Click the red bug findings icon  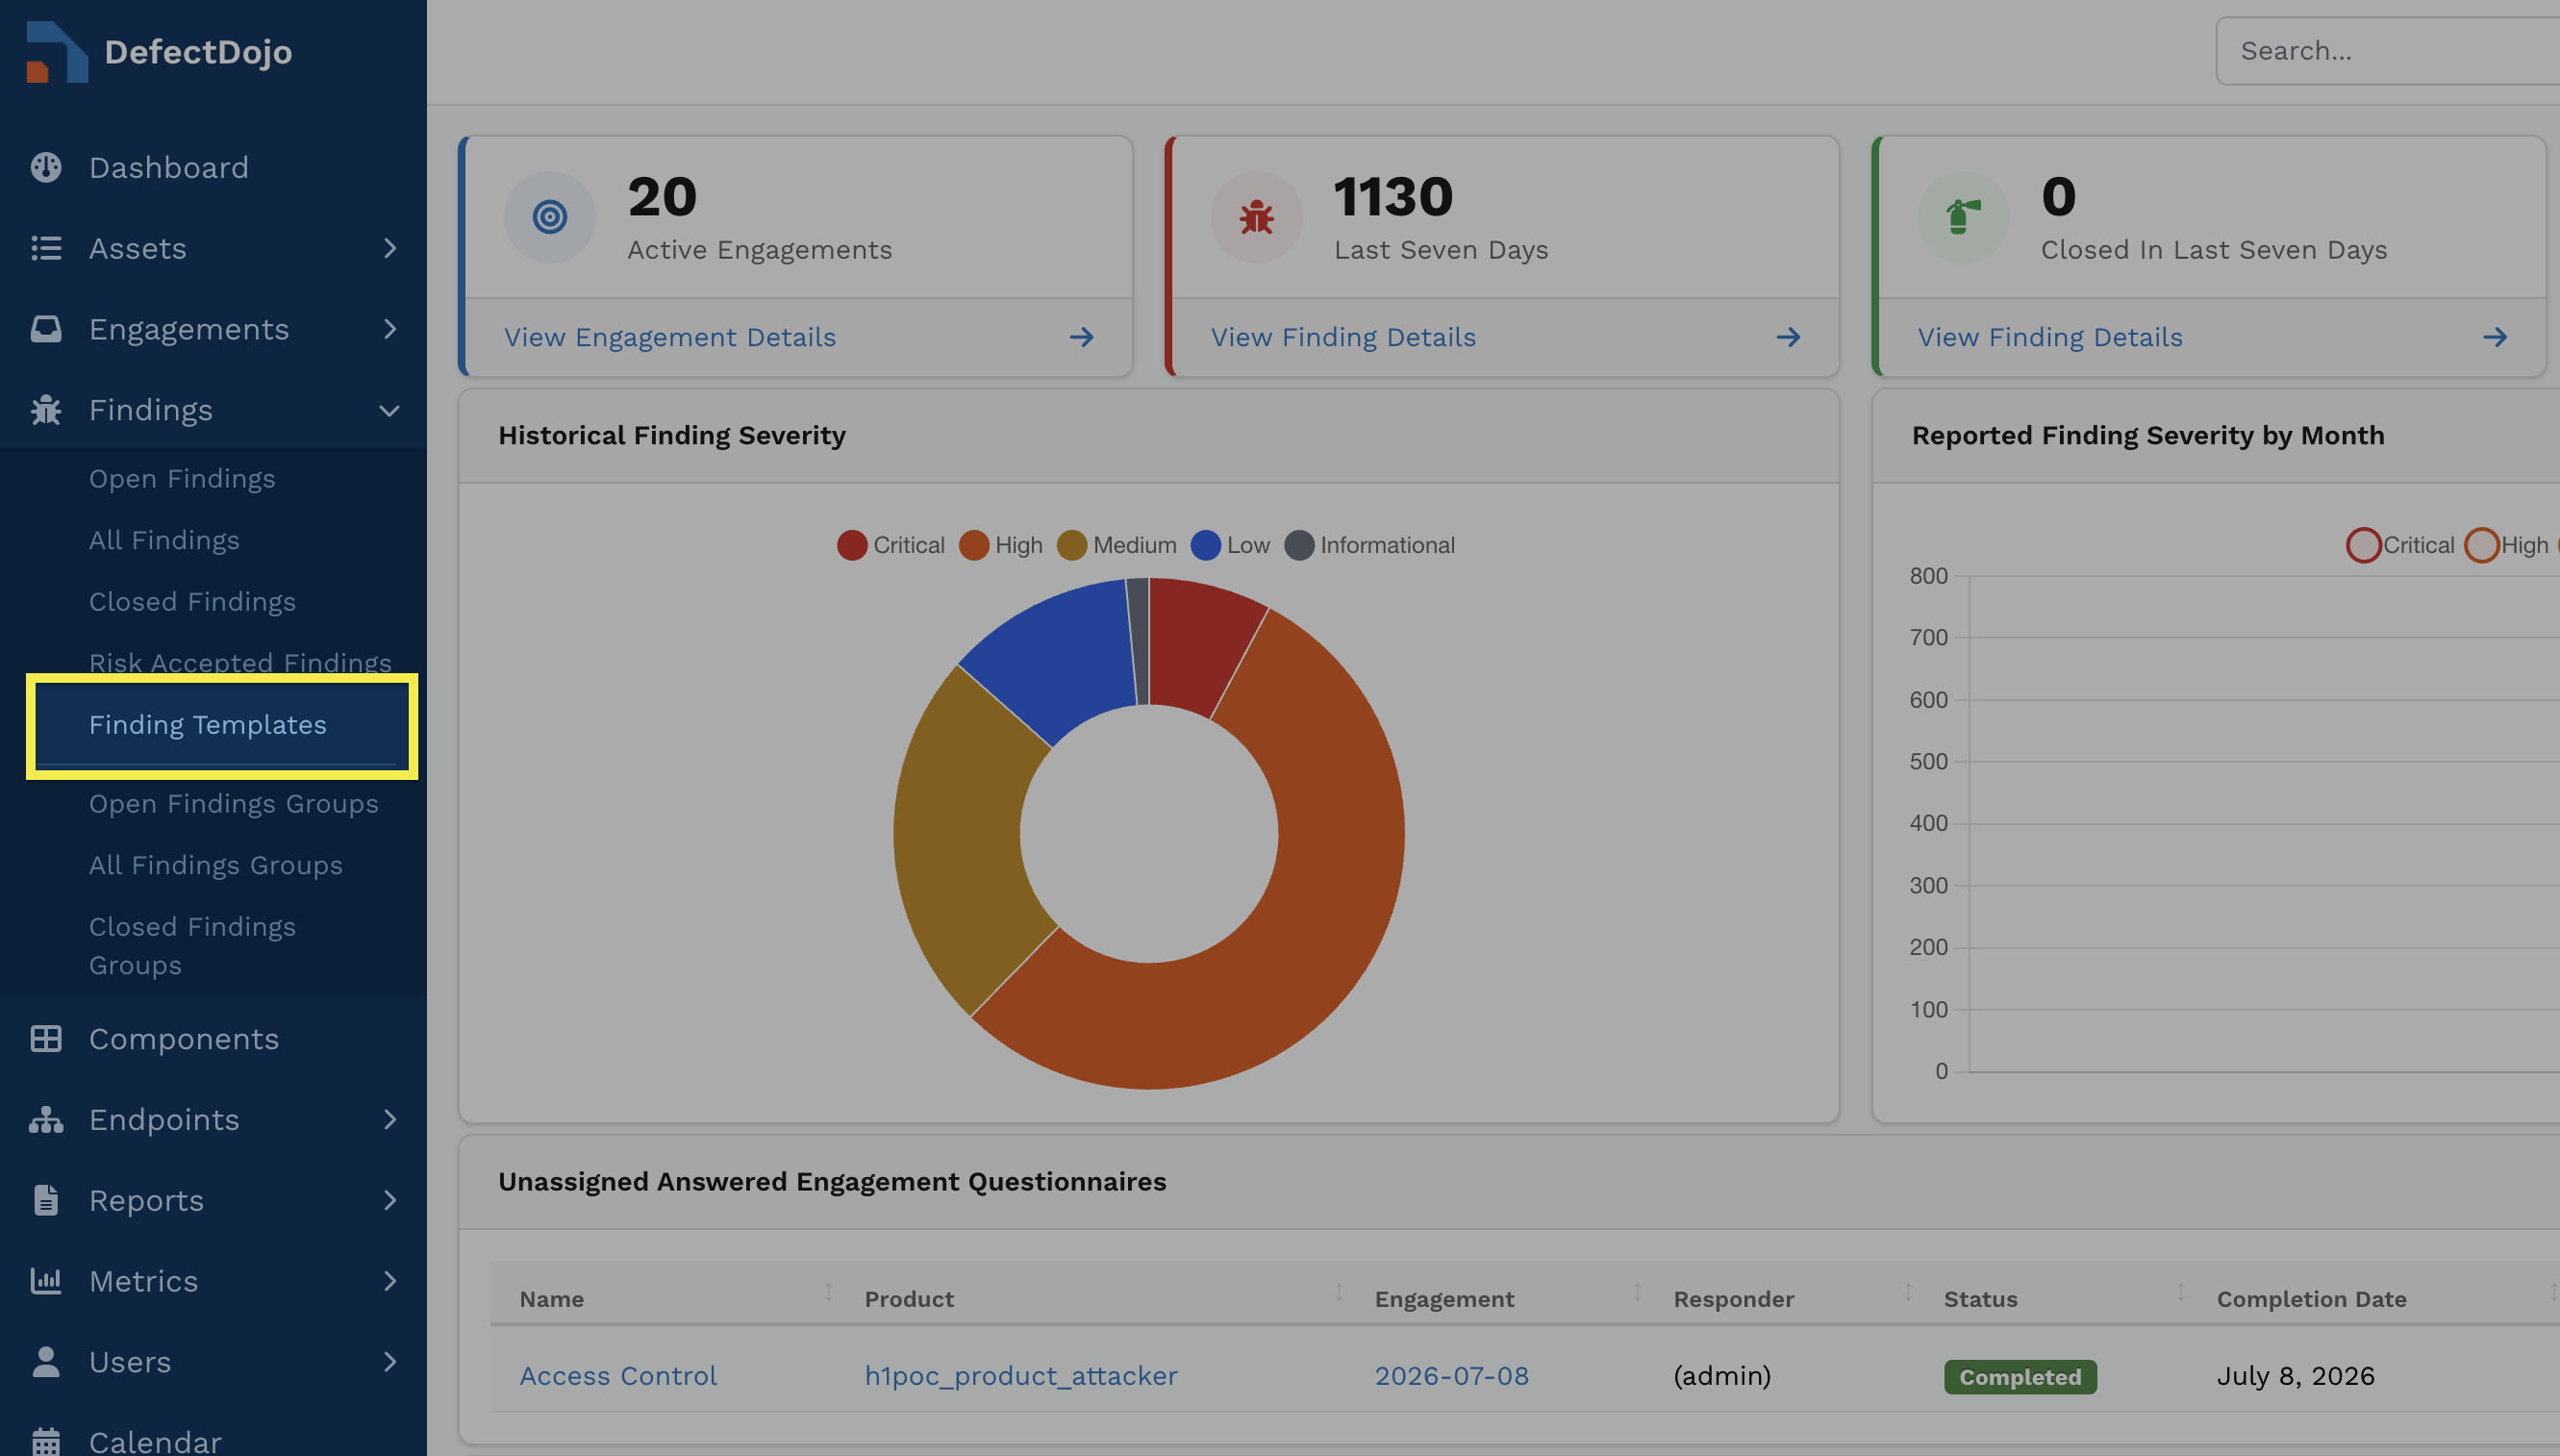(x=1257, y=217)
